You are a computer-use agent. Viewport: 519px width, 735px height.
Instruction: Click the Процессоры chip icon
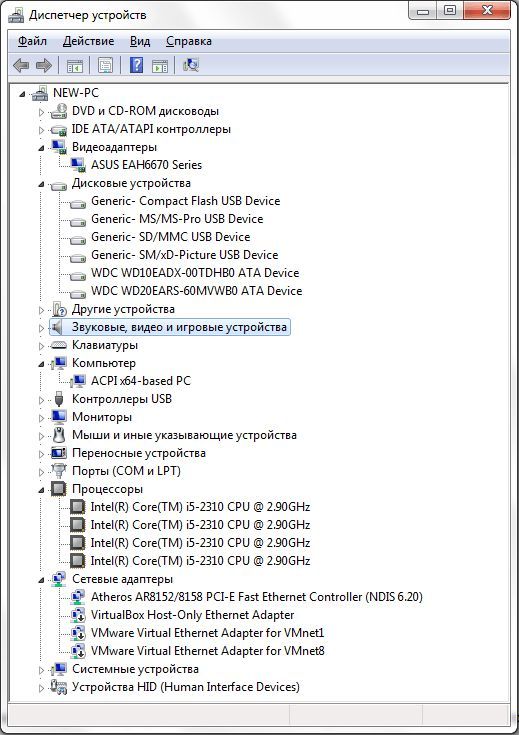click(x=59, y=489)
